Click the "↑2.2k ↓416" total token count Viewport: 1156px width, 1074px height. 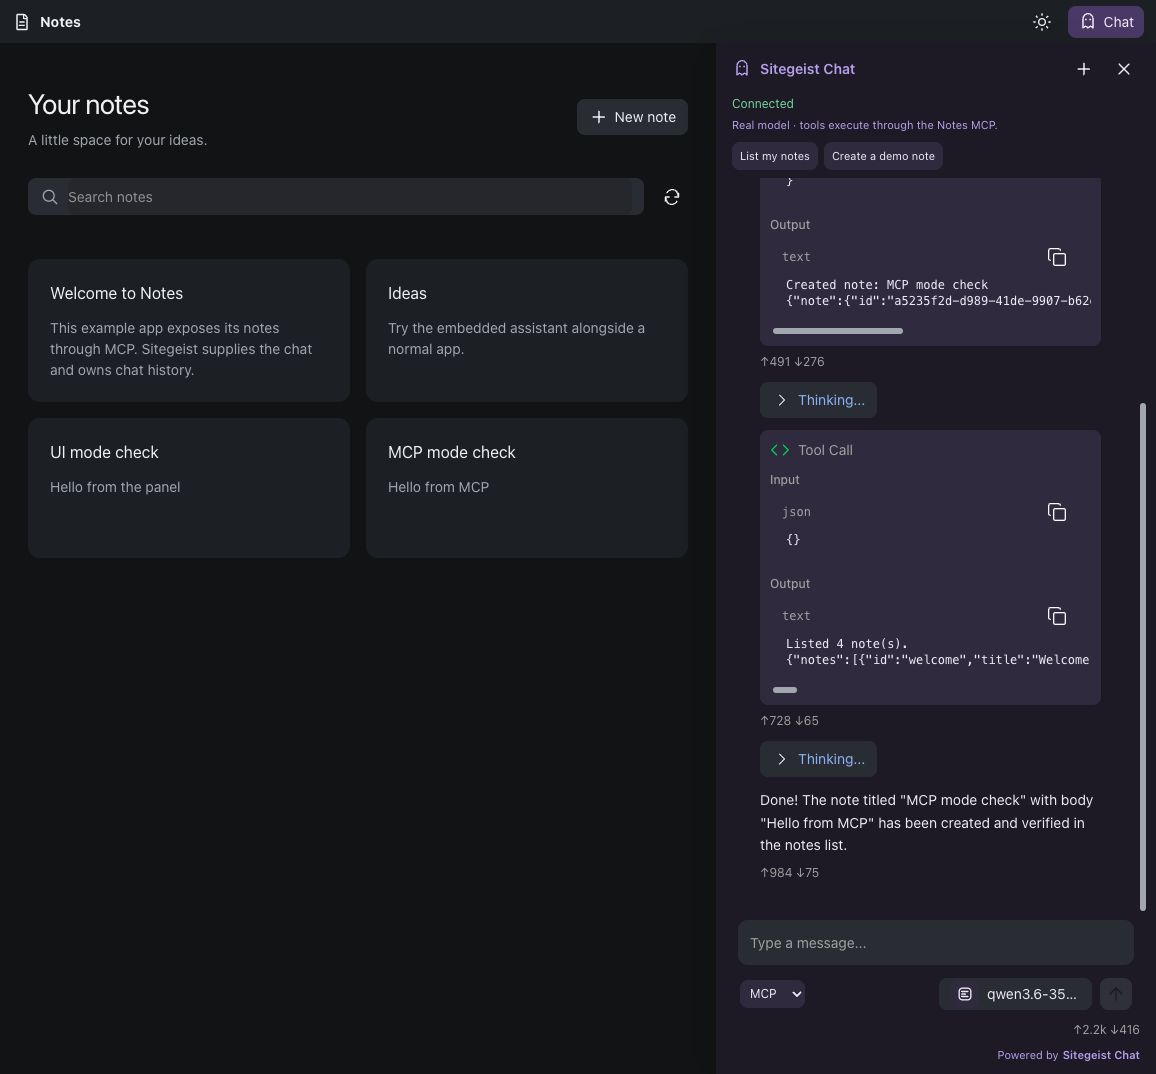[1106, 1030]
